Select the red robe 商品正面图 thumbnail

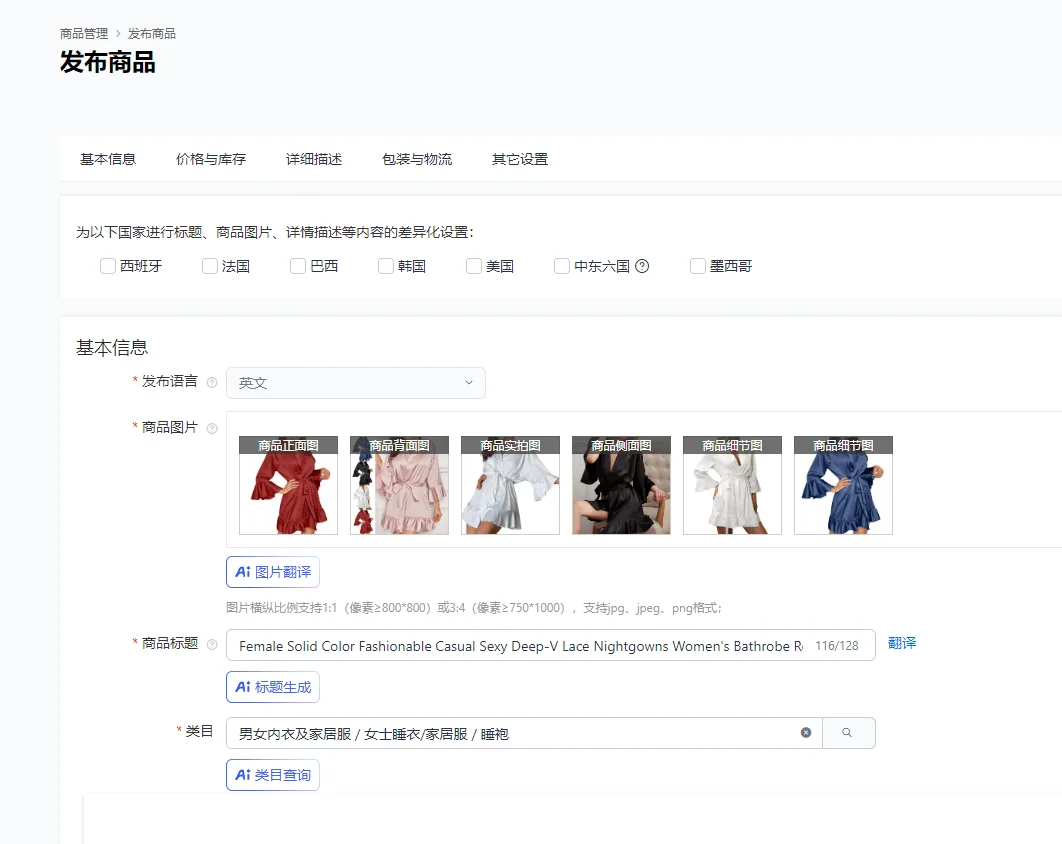288,486
